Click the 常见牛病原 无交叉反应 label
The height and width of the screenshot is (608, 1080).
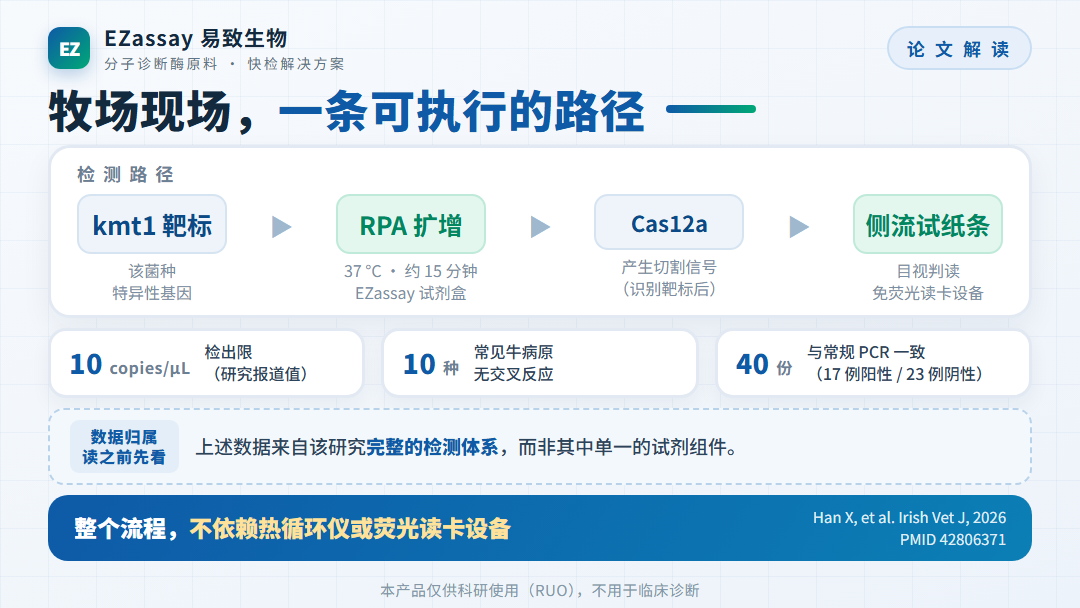pos(514,363)
